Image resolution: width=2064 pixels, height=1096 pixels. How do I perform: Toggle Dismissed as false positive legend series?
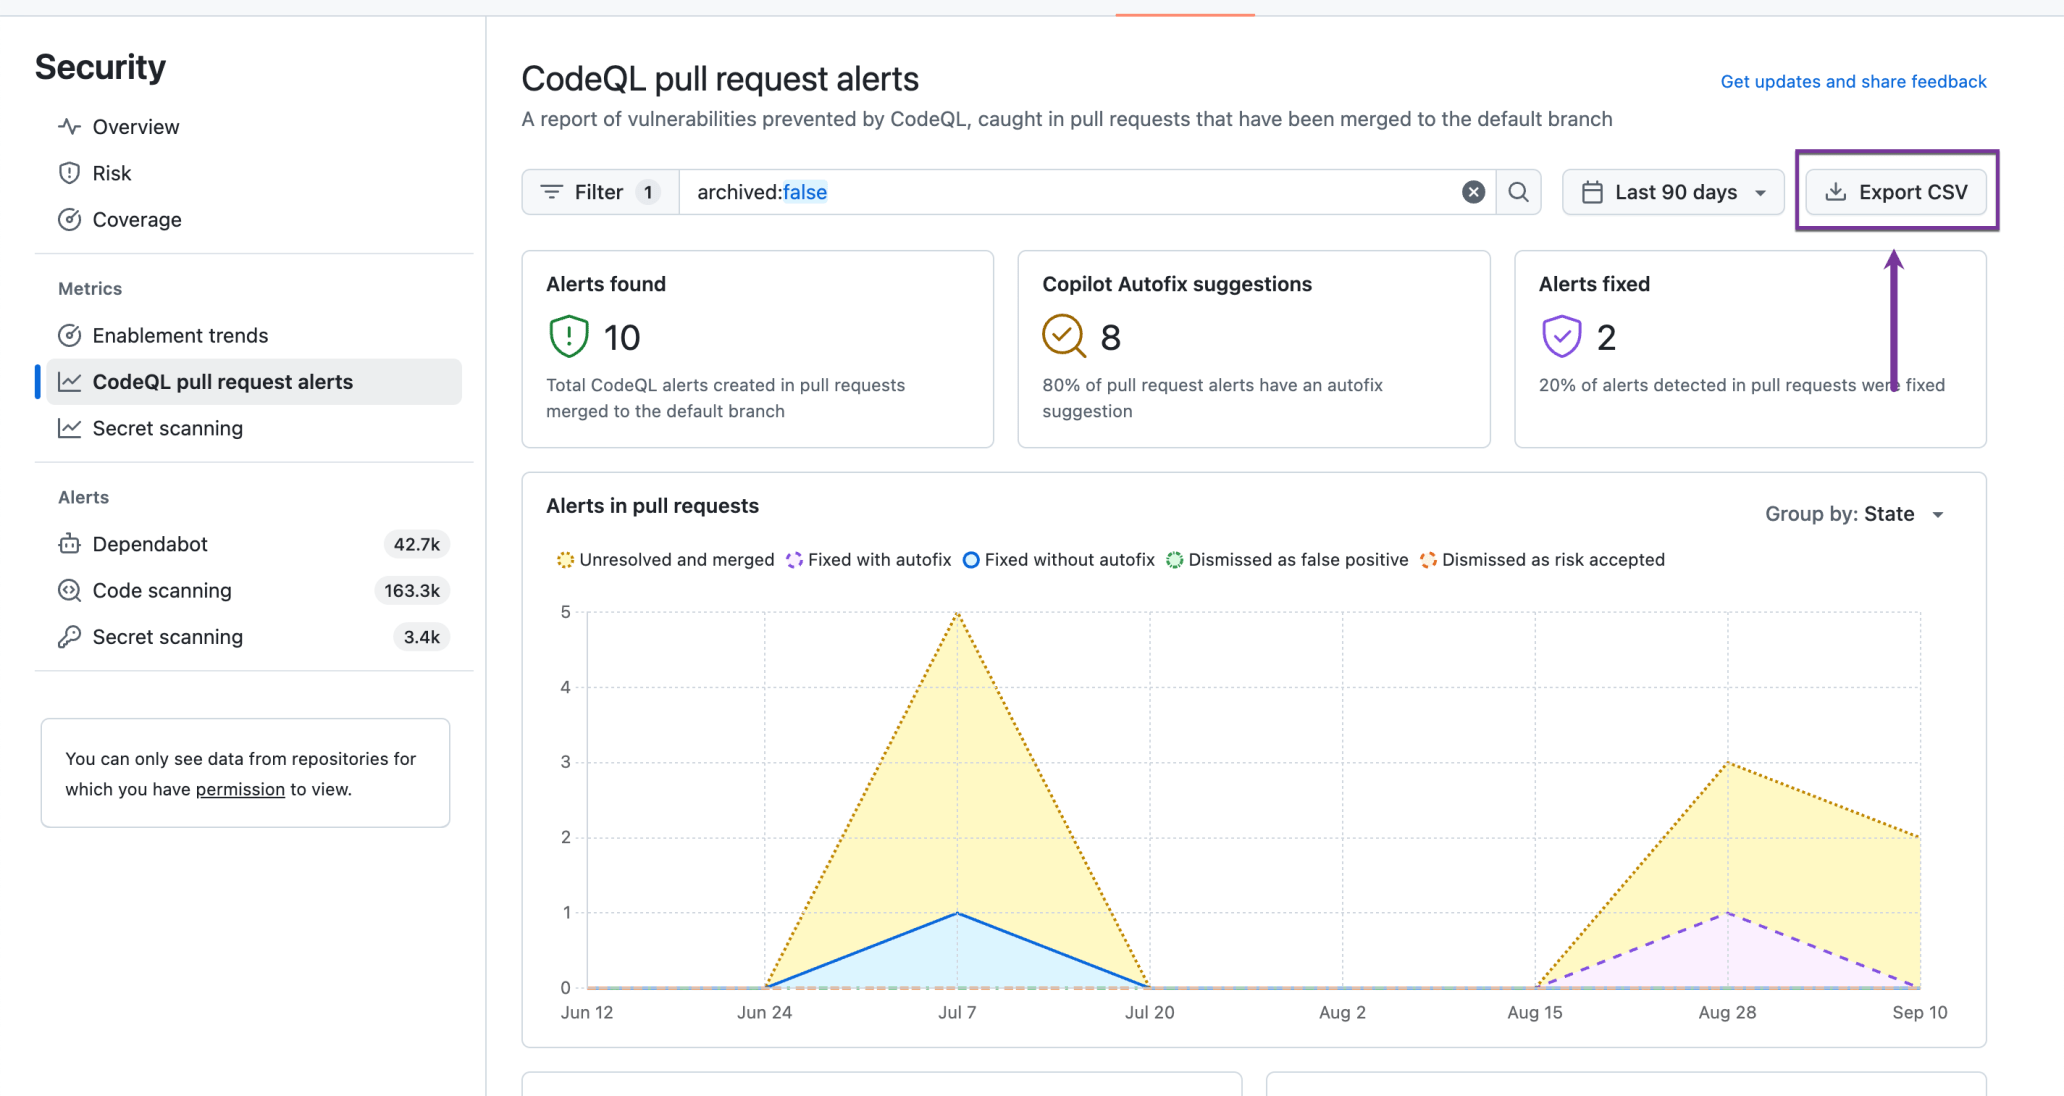pos(1287,560)
